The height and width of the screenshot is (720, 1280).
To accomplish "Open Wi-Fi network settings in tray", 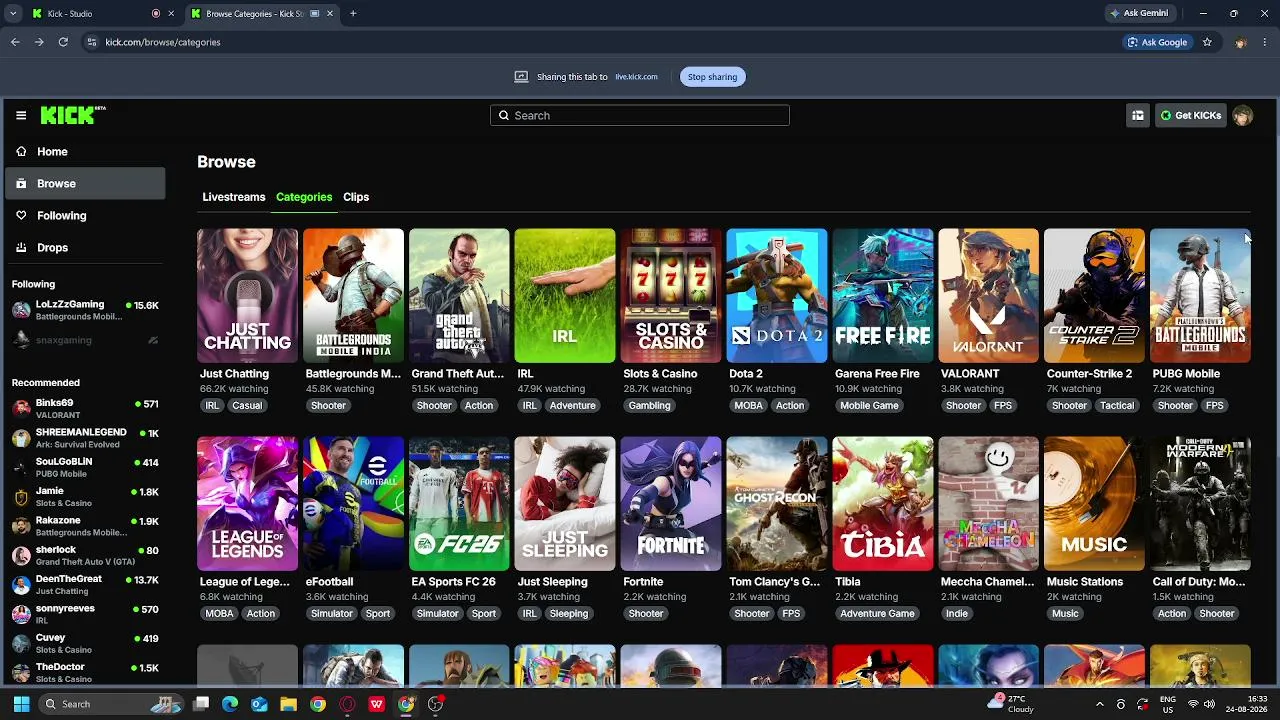I will [1193, 704].
